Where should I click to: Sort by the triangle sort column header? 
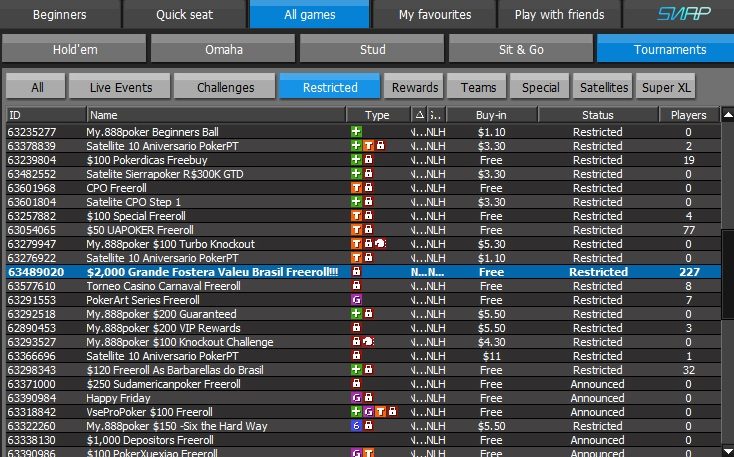point(419,115)
